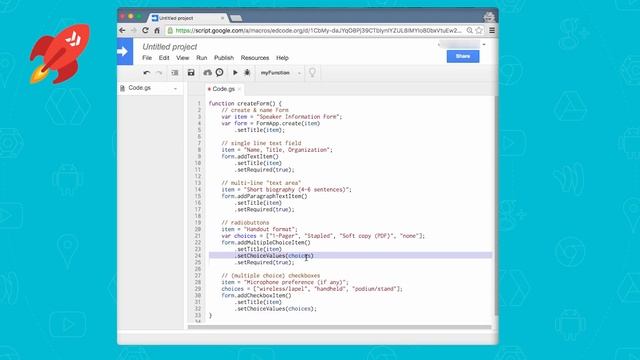Click the line "form.addMultipleChoiceItem()"
640x360 pixels.
pyautogui.click(x=266, y=242)
